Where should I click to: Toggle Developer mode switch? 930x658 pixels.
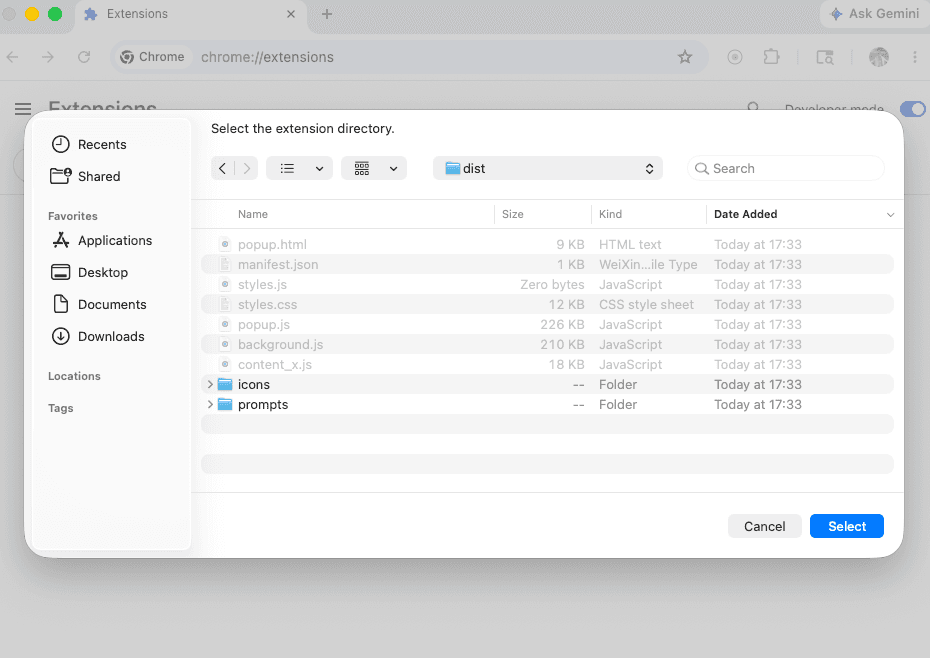[912, 109]
